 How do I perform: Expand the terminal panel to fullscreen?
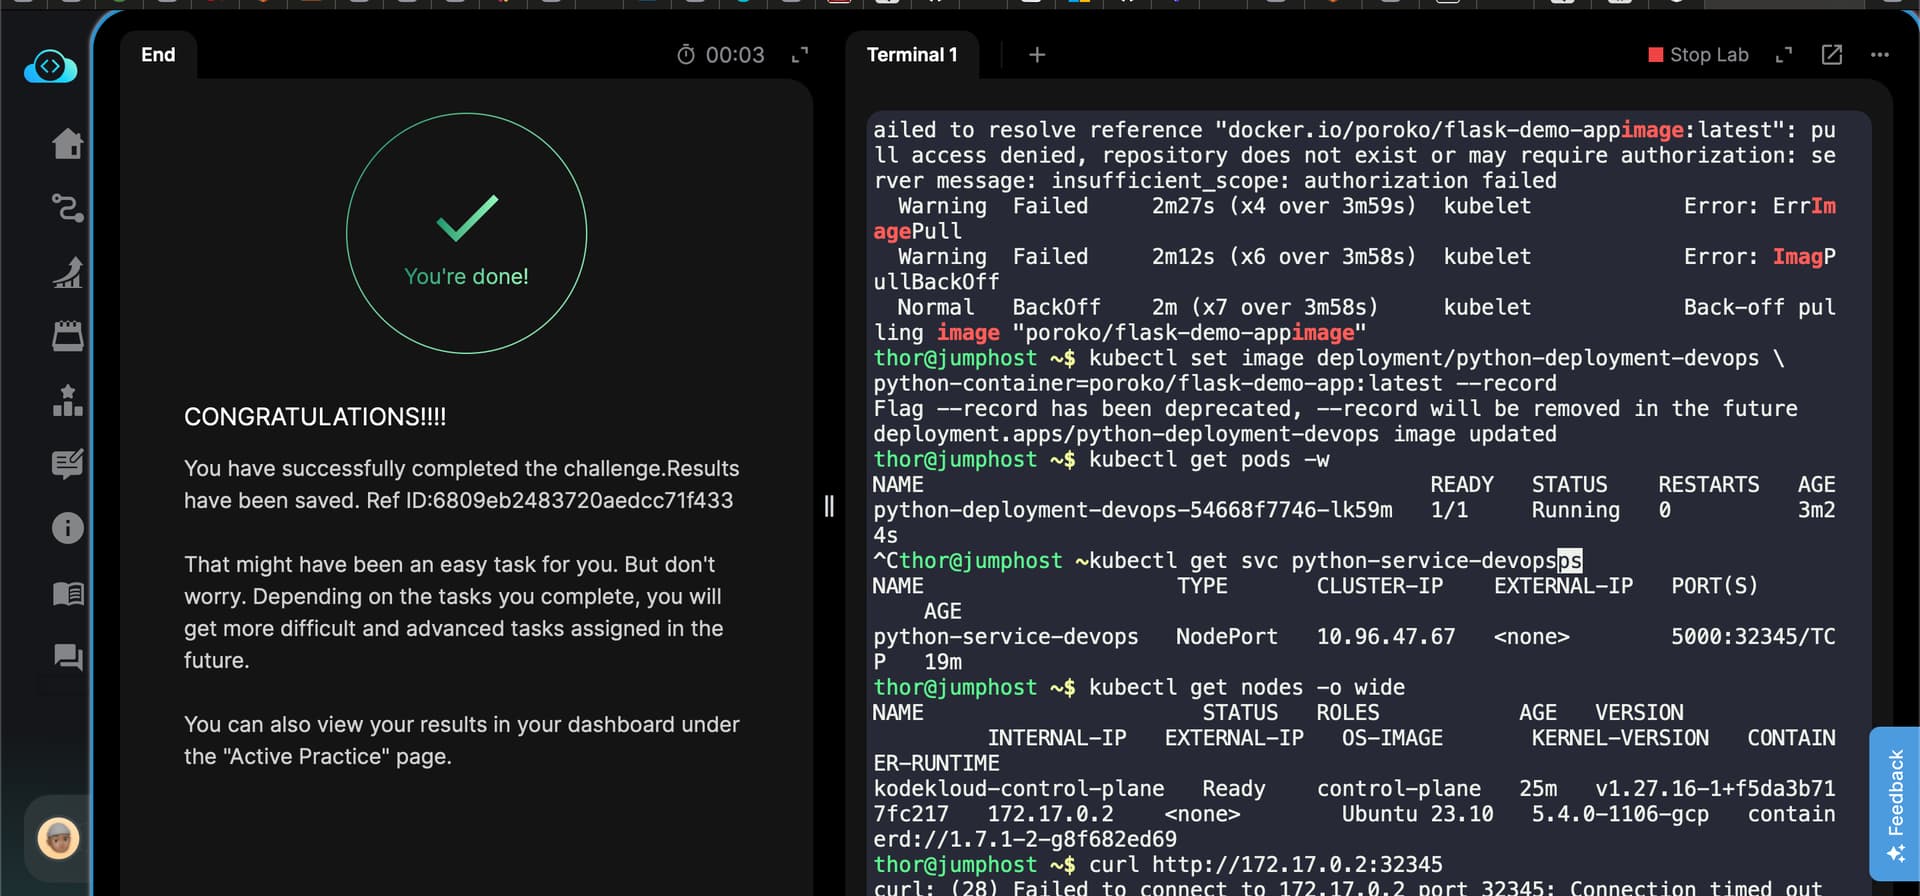[x=1784, y=55]
